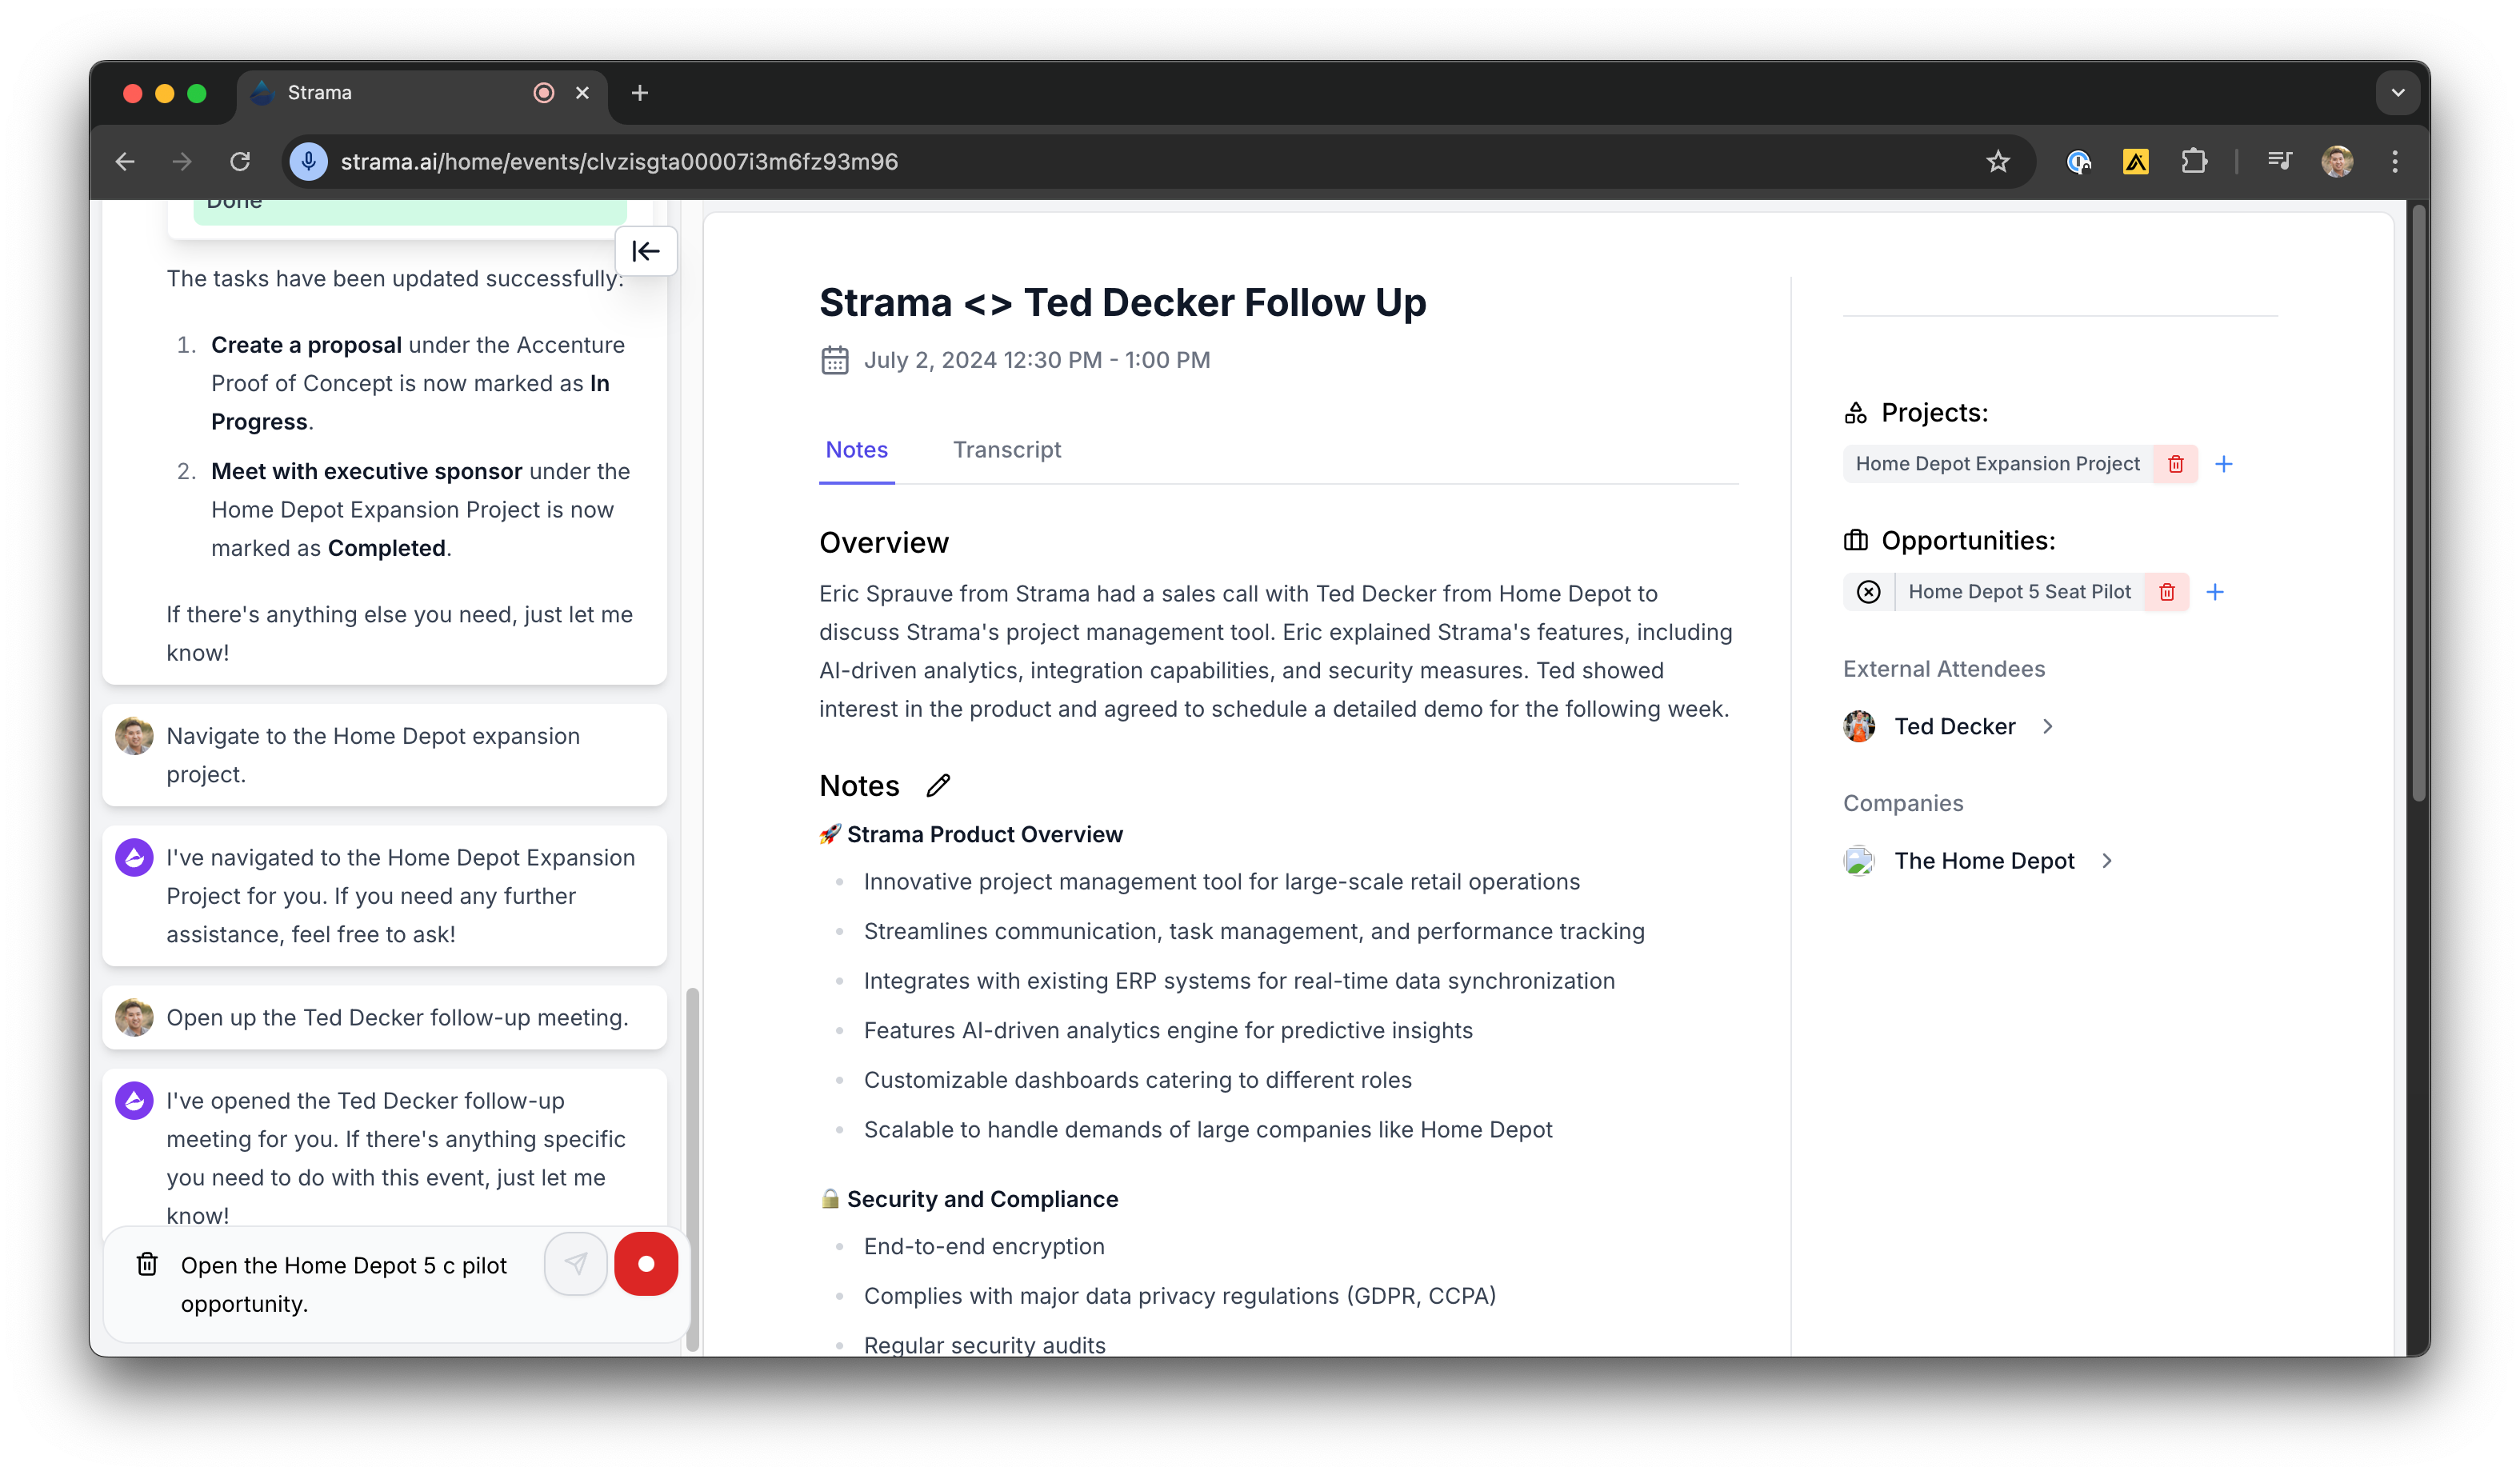Switch to the Transcript tab
This screenshot has height=1475, width=2520.
point(1007,450)
